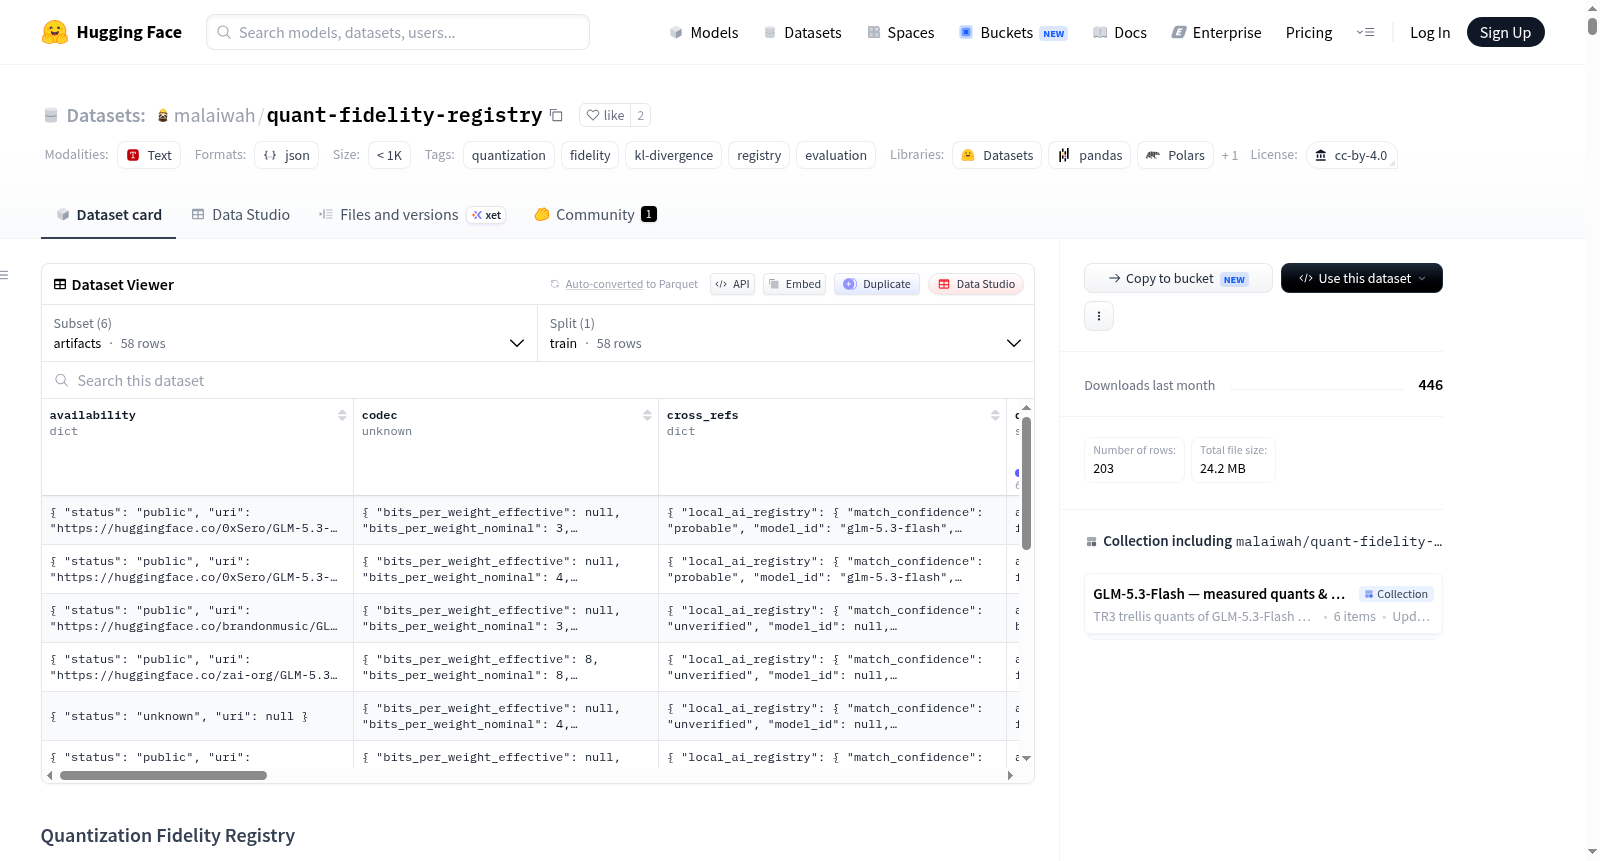The width and height of the screenshot is (1600, 861).
Task: Click the Datasets breadcrumb label
Action: click(106, 115)
